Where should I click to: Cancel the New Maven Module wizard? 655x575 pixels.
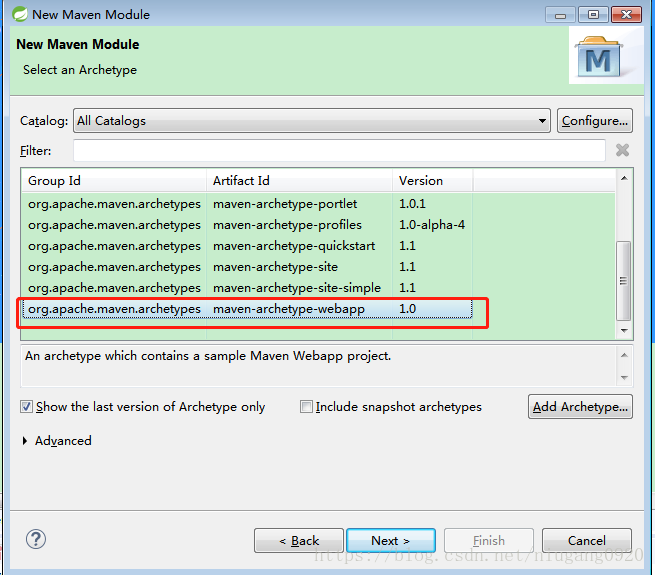pos(586,541)
